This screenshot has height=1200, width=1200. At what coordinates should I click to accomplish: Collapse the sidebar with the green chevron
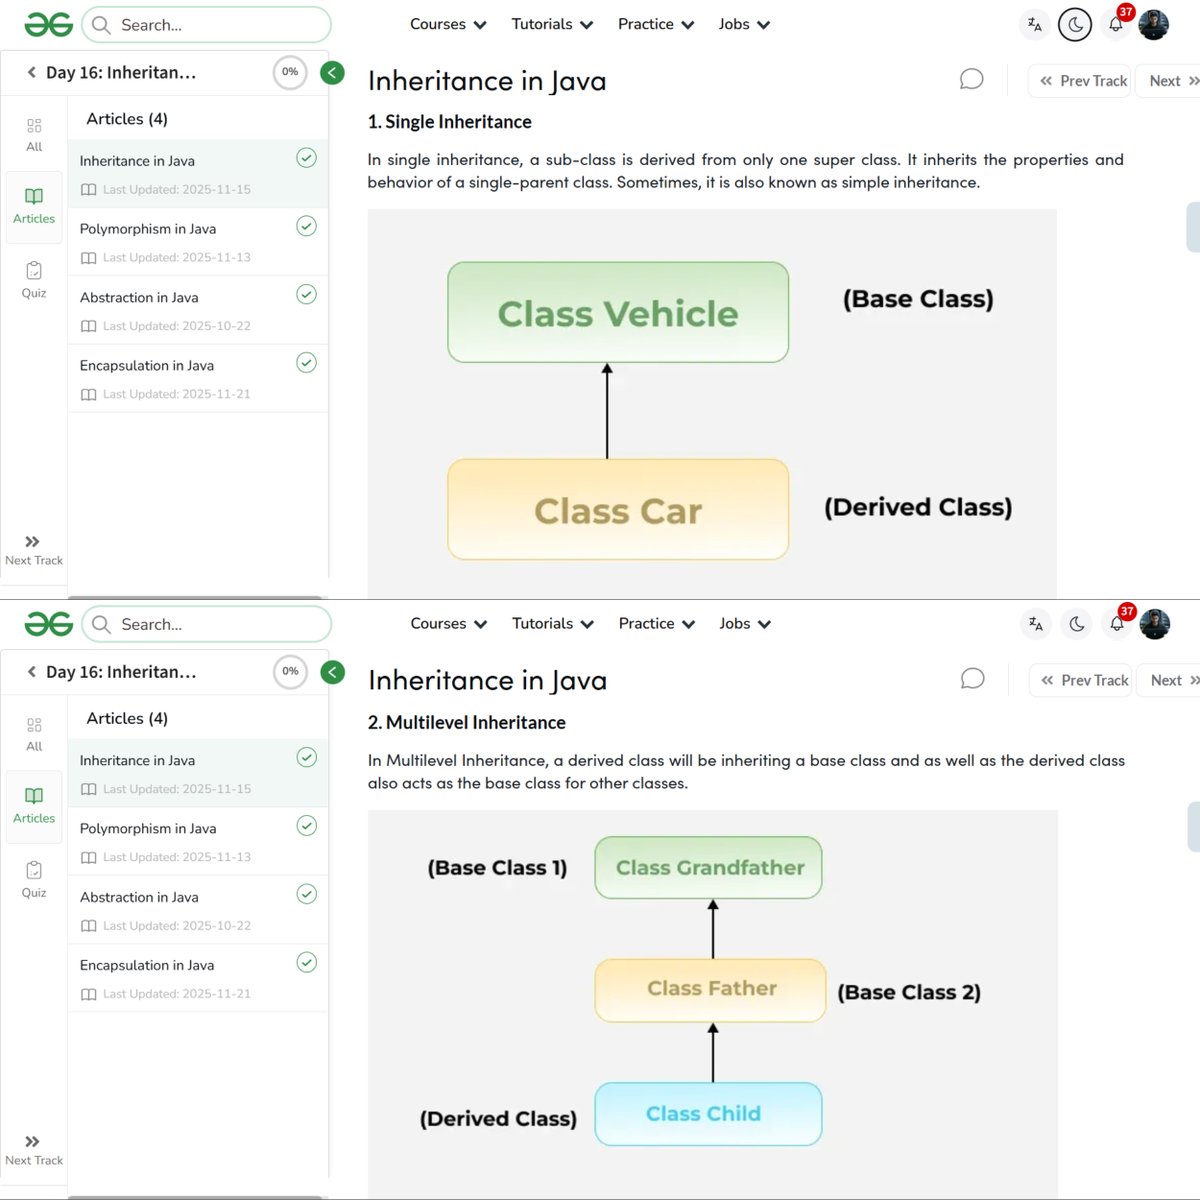[332, 73]
